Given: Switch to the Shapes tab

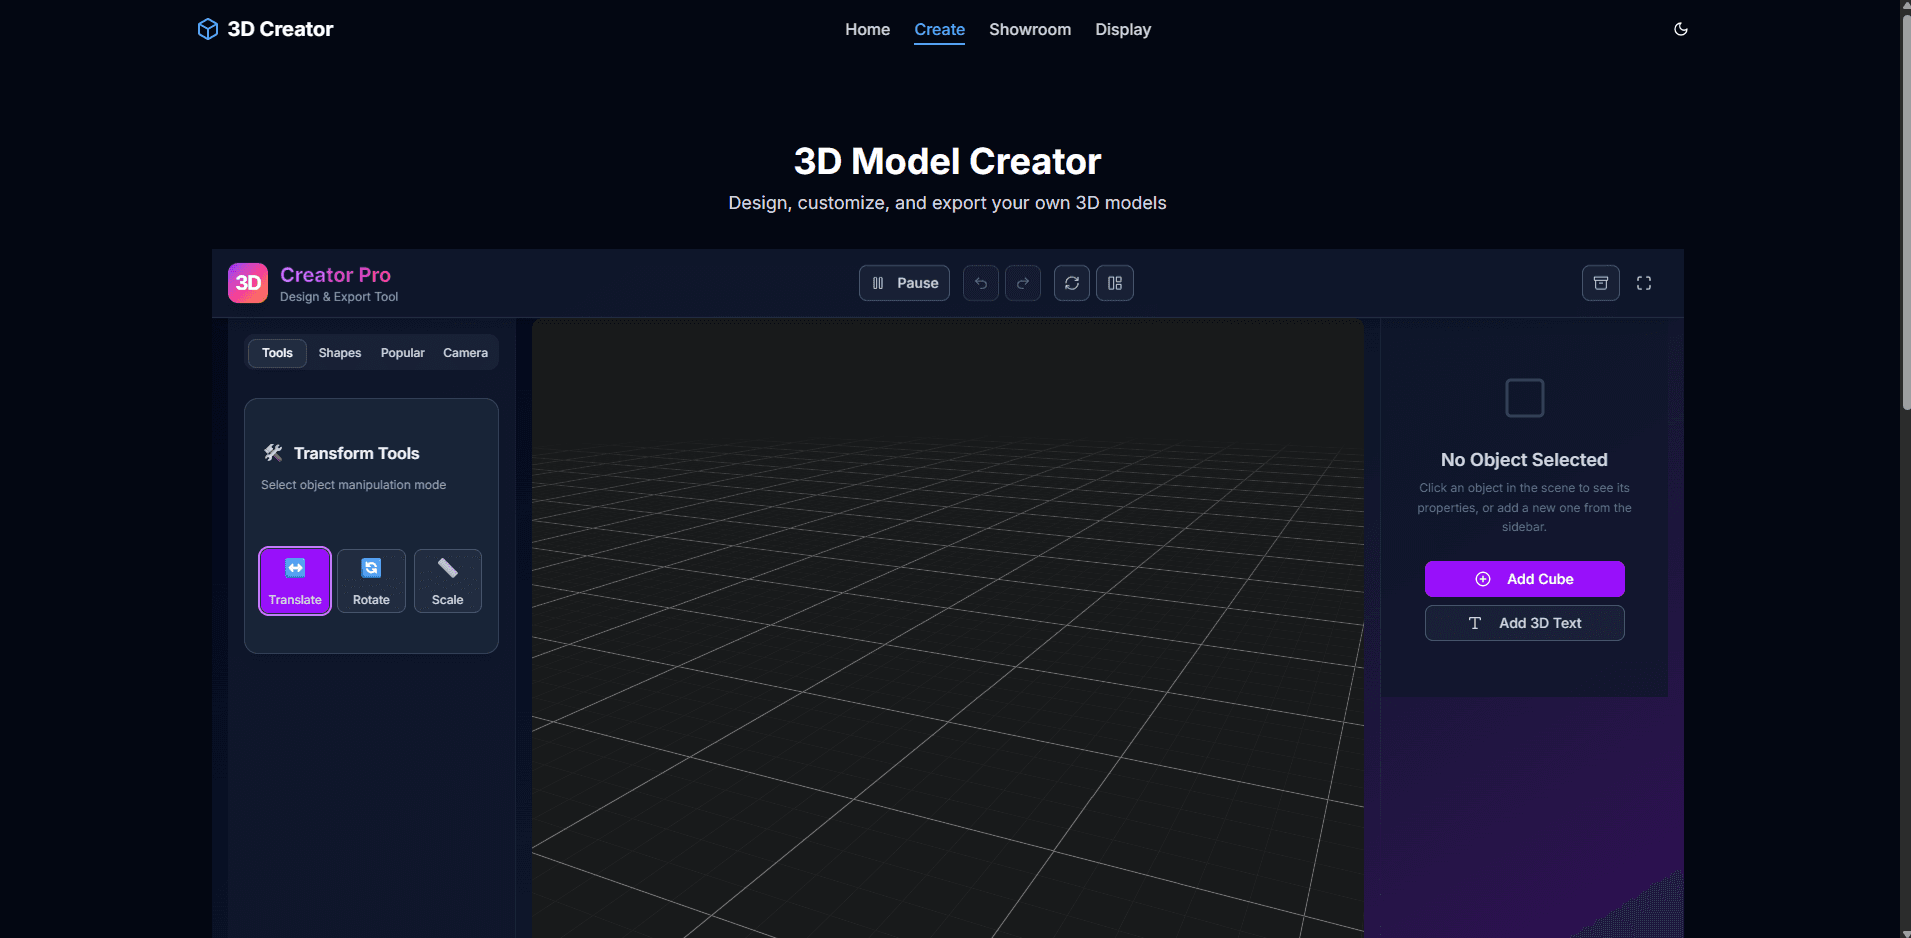Looking at the screenshot, I should pos(339,352).
